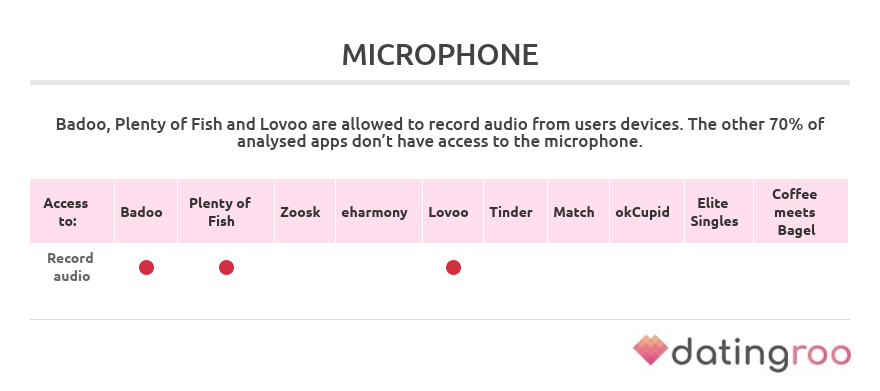
Task: Select the Tinder column header
Action: coord(515,211)
